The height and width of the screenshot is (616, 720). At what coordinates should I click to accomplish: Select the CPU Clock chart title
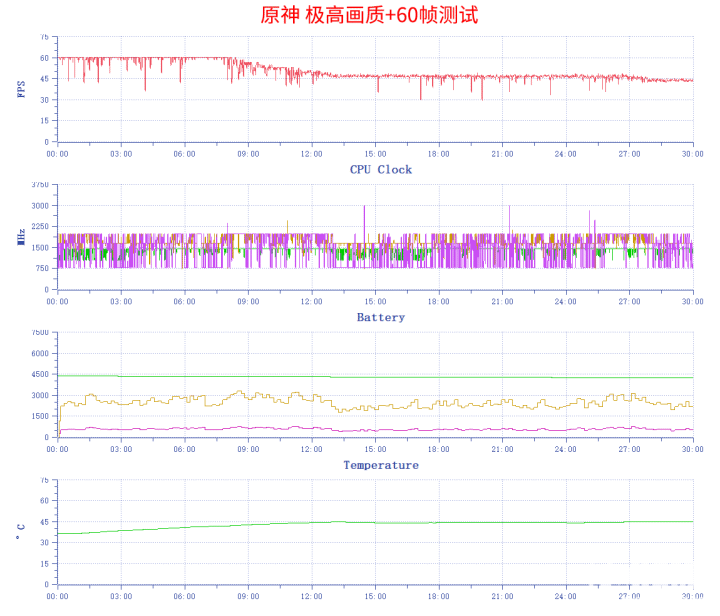pyautogui.click(x=381, y=170)
